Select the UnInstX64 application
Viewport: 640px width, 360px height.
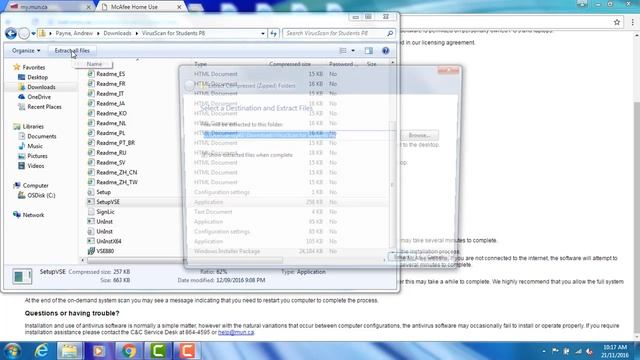click(x=109, y=241)
